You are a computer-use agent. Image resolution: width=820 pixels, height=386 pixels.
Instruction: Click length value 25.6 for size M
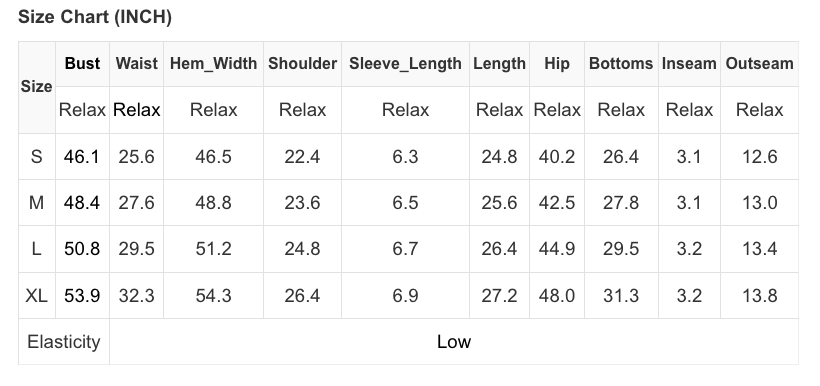[x=499, y=202]
